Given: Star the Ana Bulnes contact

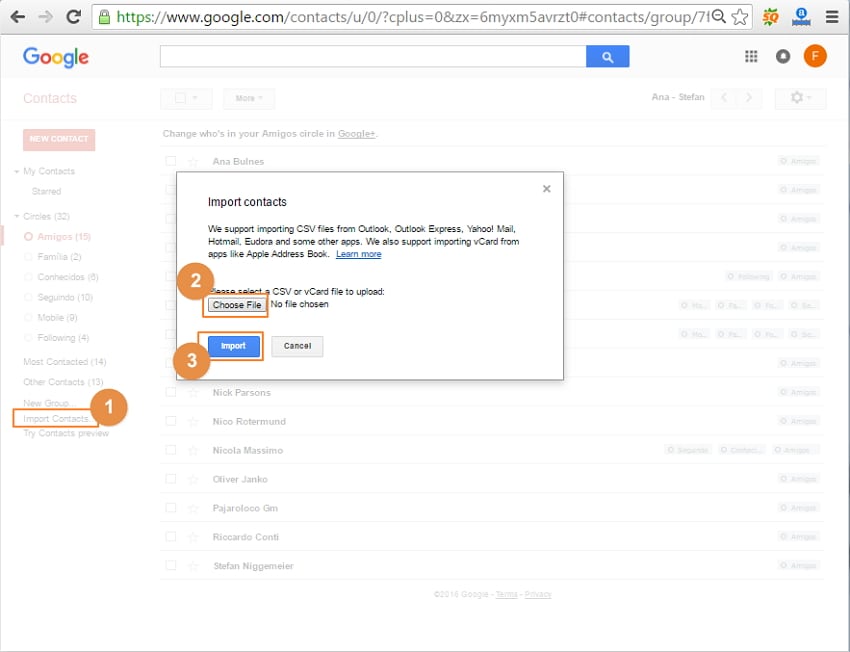Looking at the screenshot, I should [193, 162].
